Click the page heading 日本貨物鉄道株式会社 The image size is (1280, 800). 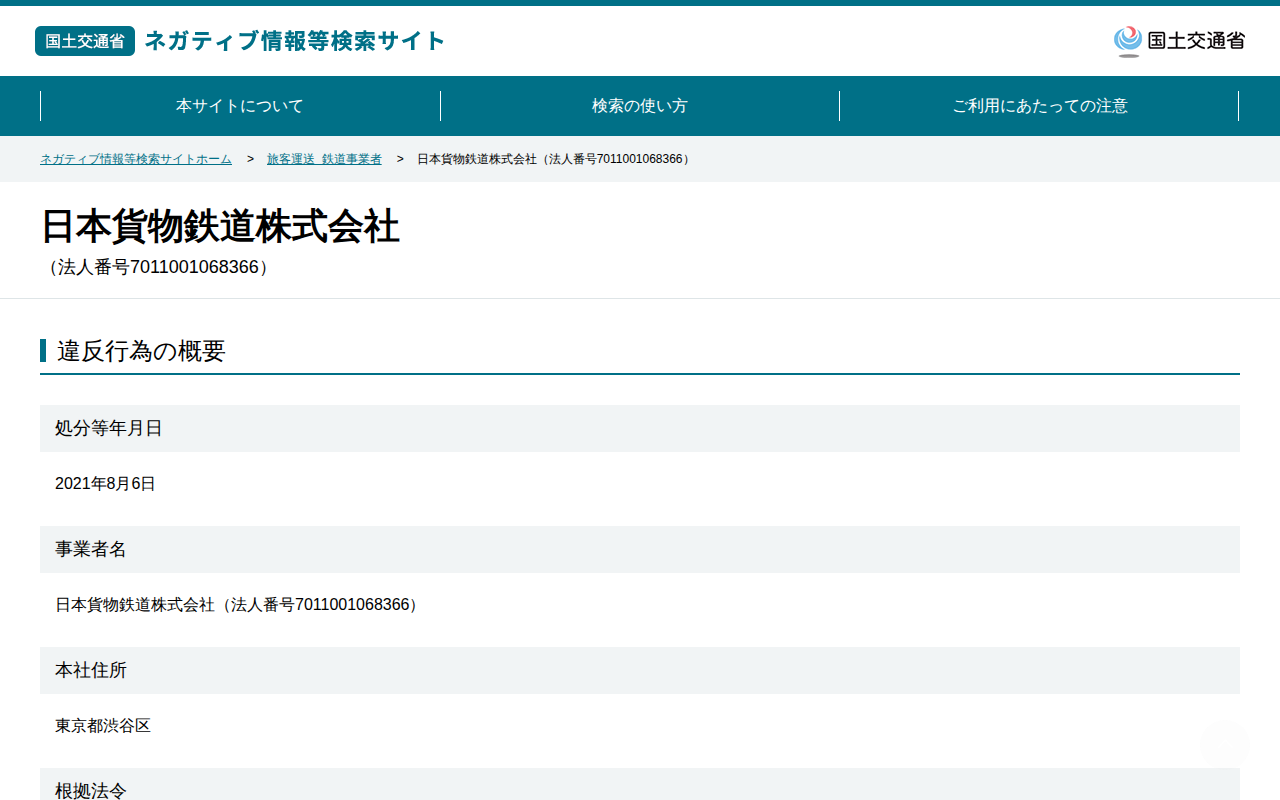coord(220,227)
